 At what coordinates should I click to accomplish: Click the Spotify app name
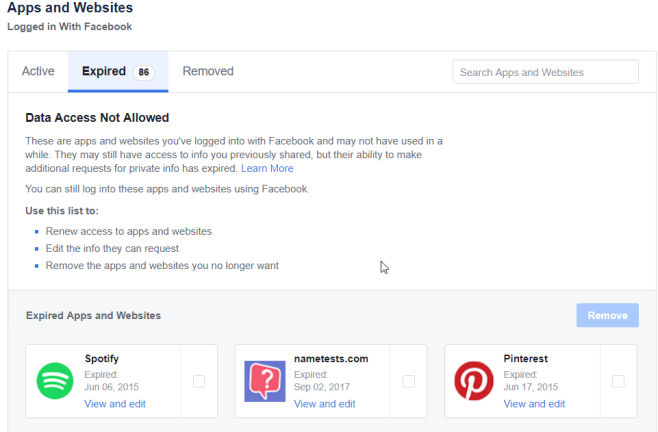[x=102, y=359]
